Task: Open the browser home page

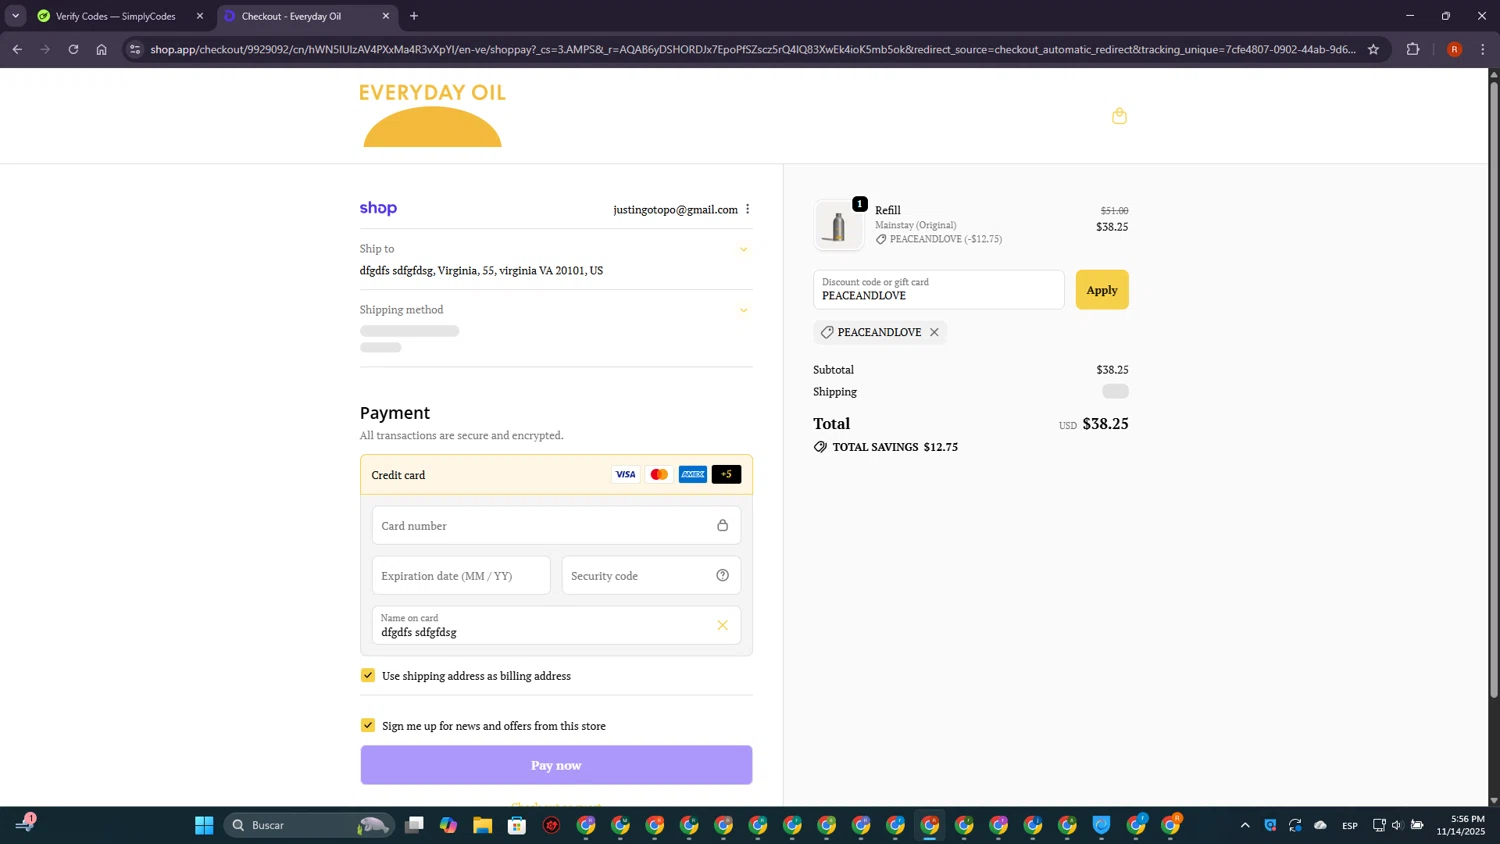Action: pos(101,49)
